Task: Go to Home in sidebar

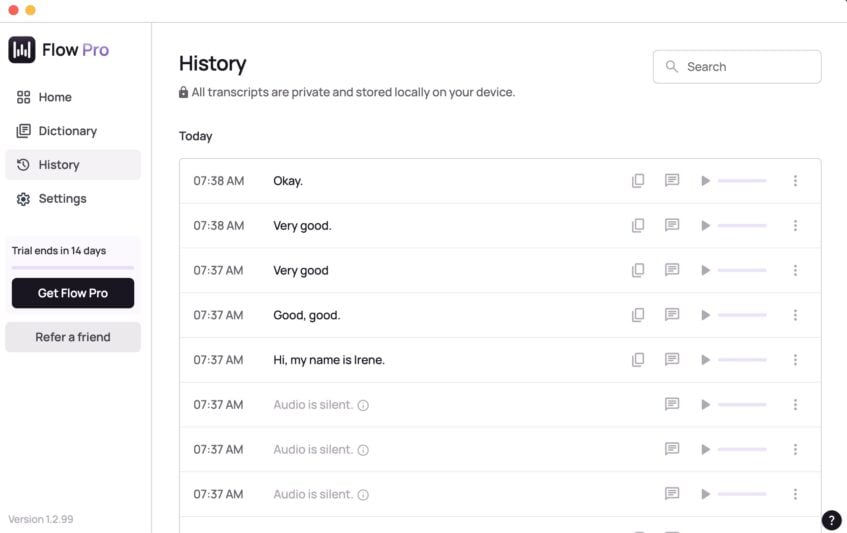Action: pos(73,97)
